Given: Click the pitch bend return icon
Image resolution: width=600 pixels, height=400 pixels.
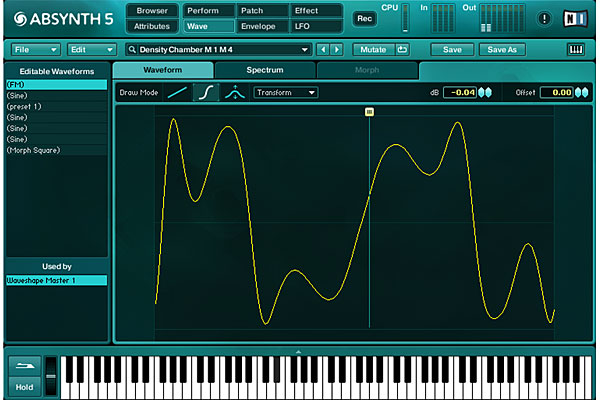Looking at the screenshot, I should point(24,366).
